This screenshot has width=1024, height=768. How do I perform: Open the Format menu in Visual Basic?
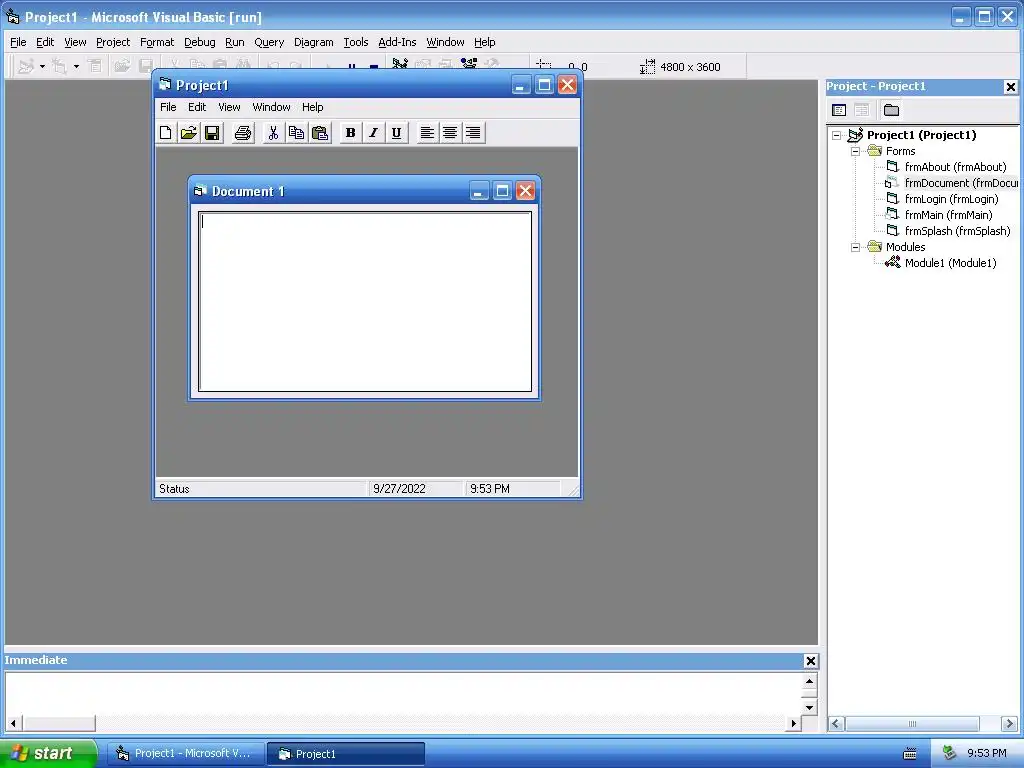(x=157, y=42)
